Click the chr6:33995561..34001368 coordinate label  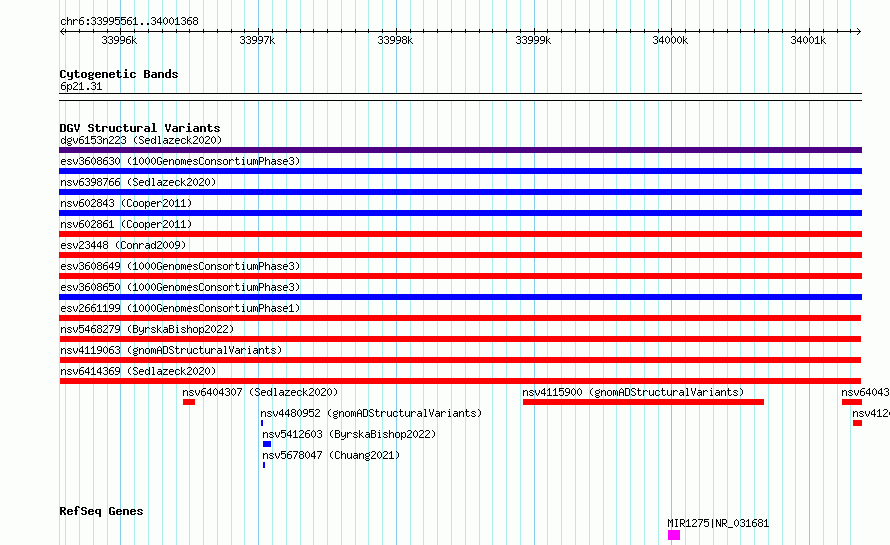tap(129, 22)
